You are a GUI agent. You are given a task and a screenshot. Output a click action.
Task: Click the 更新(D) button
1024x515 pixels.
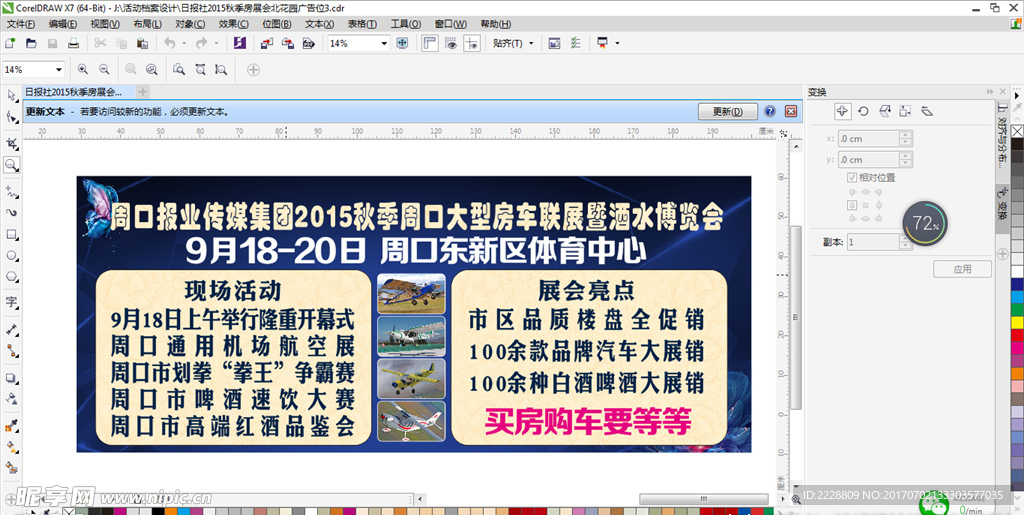point(728,111)
